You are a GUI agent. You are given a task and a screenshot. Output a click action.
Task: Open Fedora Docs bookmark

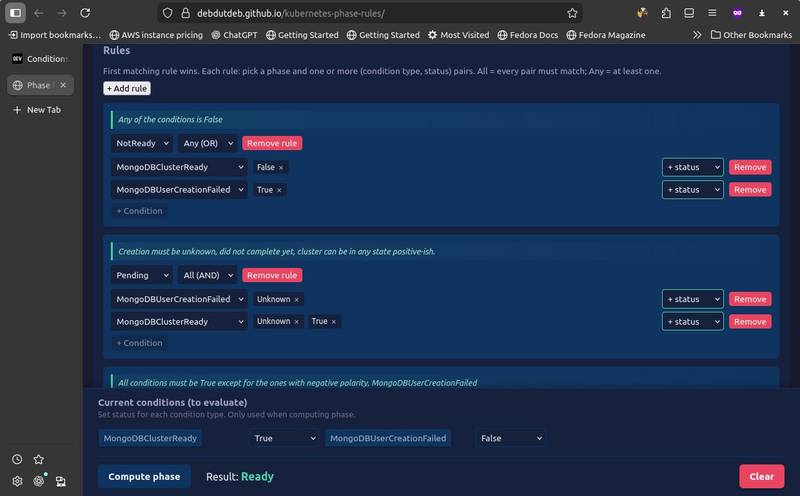tap(528, 35)
